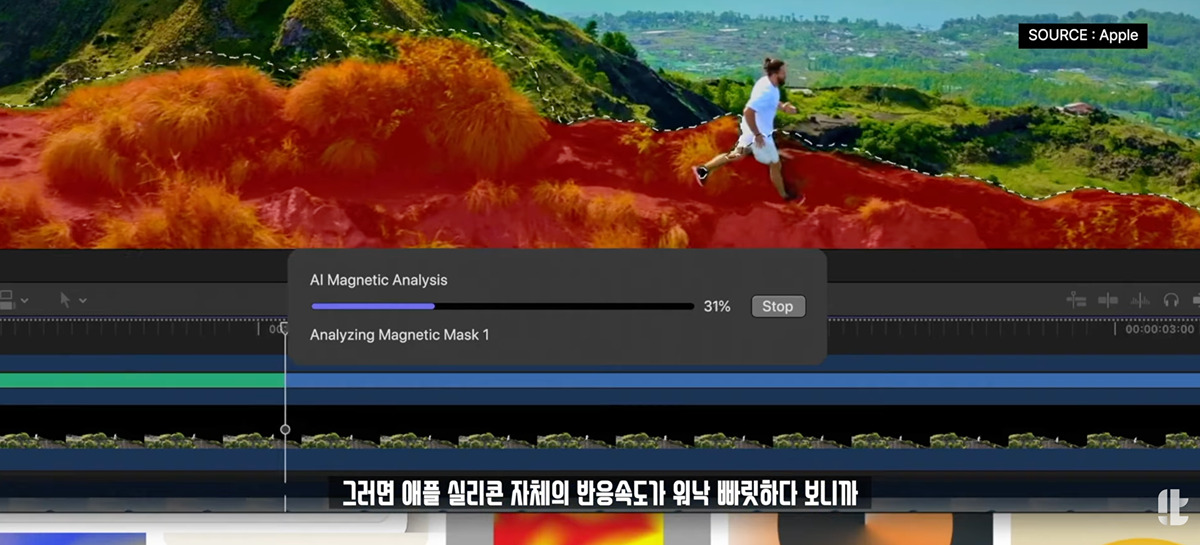Select the green clip in the timeline

coord(140,380)
